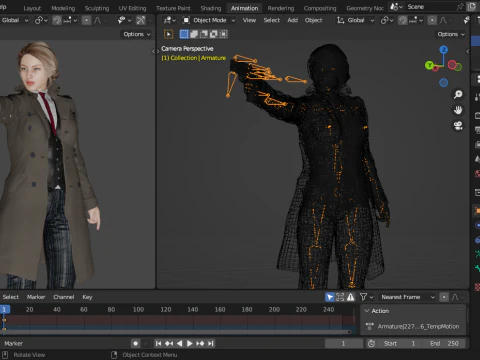Toggle the auto keying record button
The height and width of the screenshot is (360, 480).
click(x=136, y=343)
